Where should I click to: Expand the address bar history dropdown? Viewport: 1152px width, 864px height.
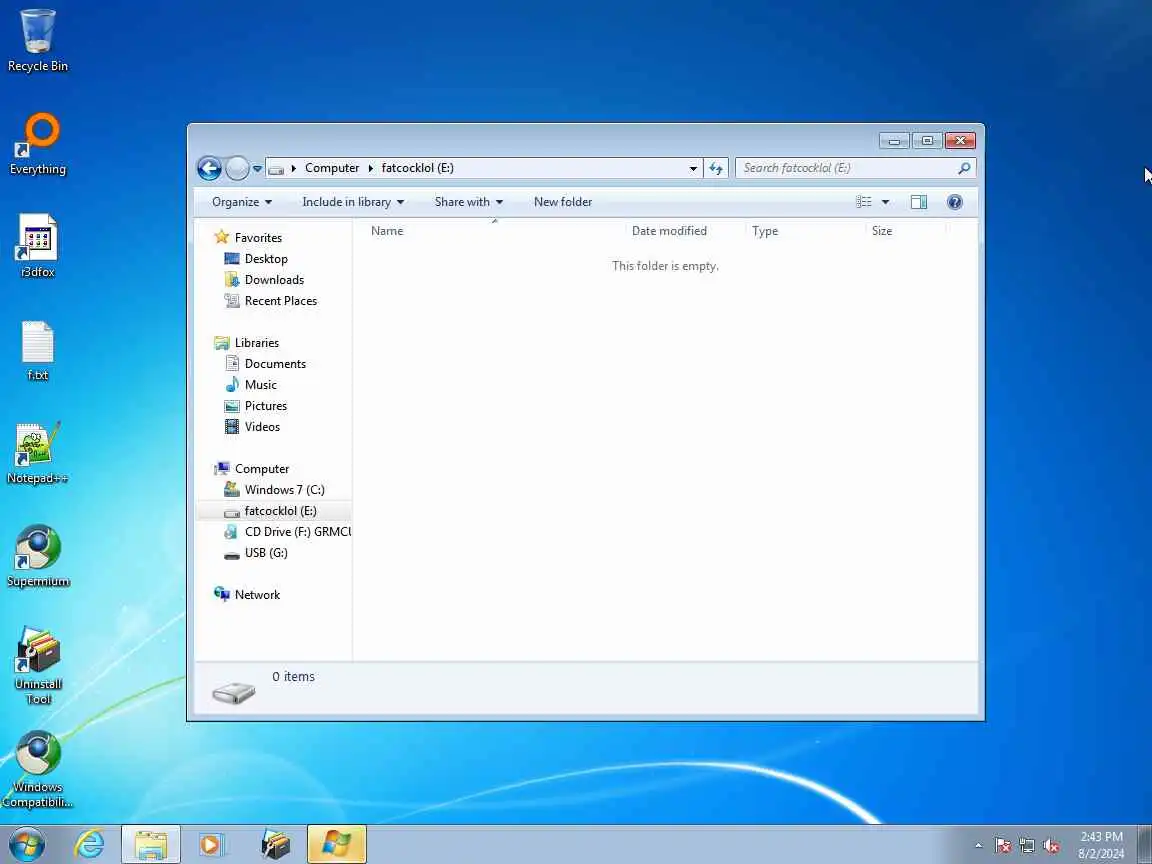click(x=693, y=168)
